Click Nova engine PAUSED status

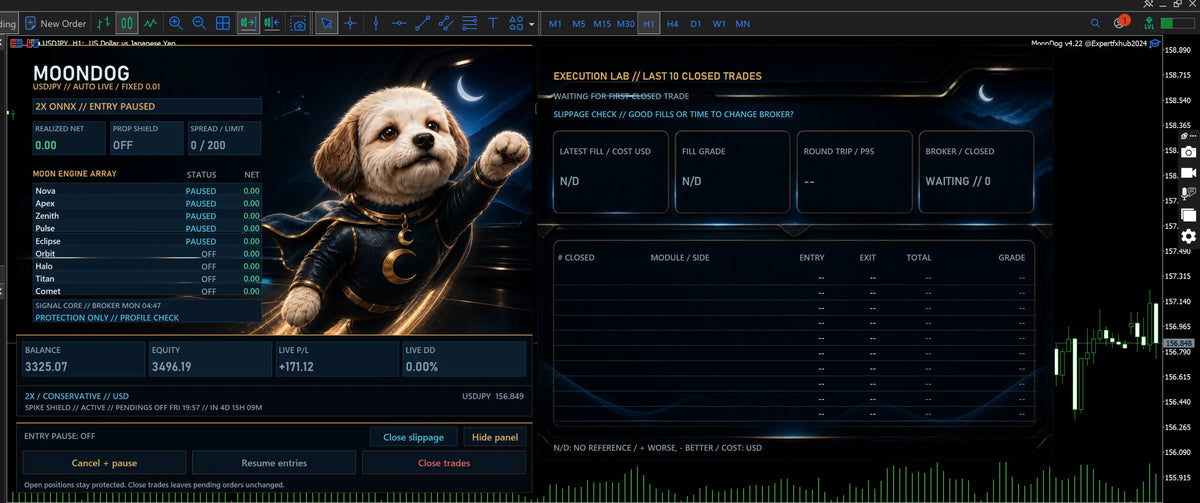(201, 191)
